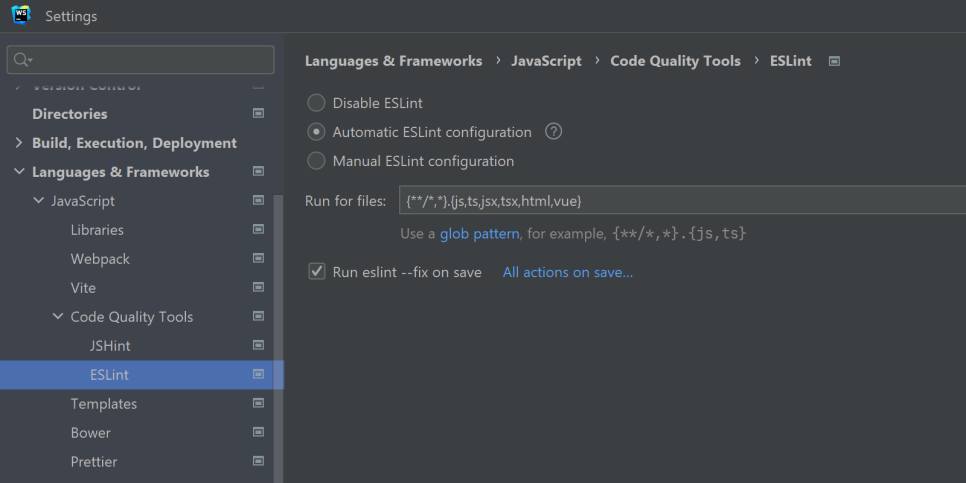Click project-level icon after ESLint breadcrumb
Image resolution: width=966 pixels, height=483 pixels.
tap(835, 61)
